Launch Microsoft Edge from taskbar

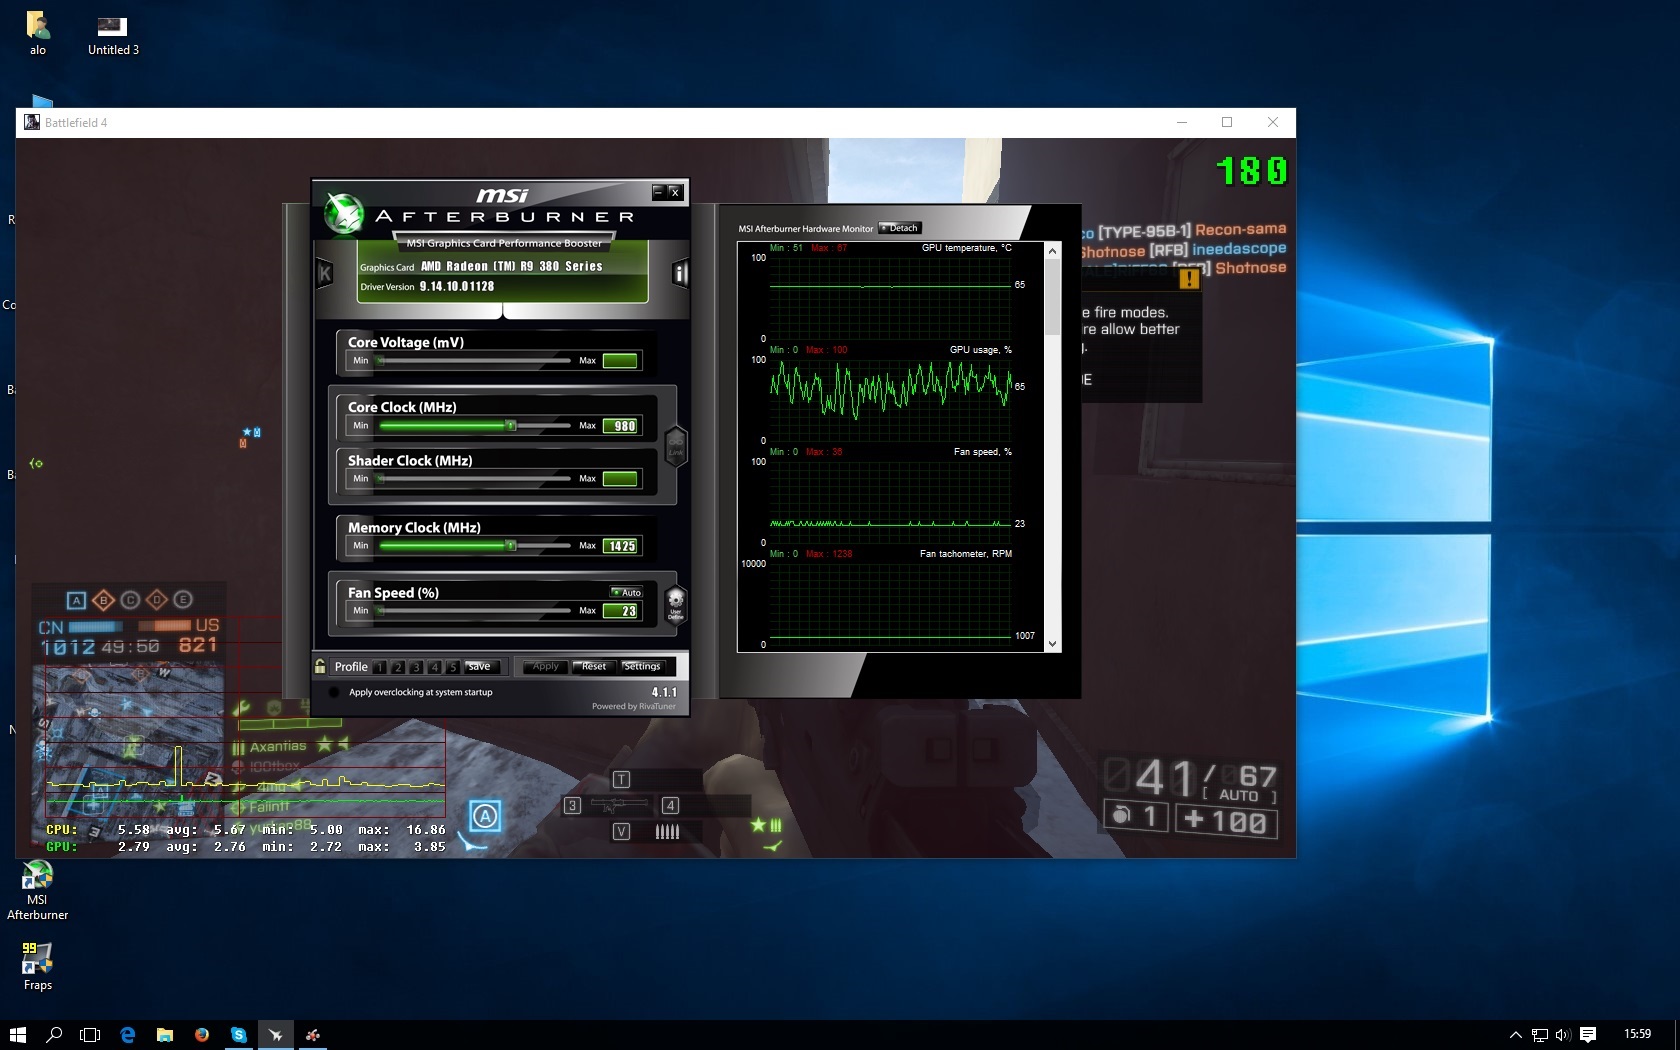(127, 1035)
